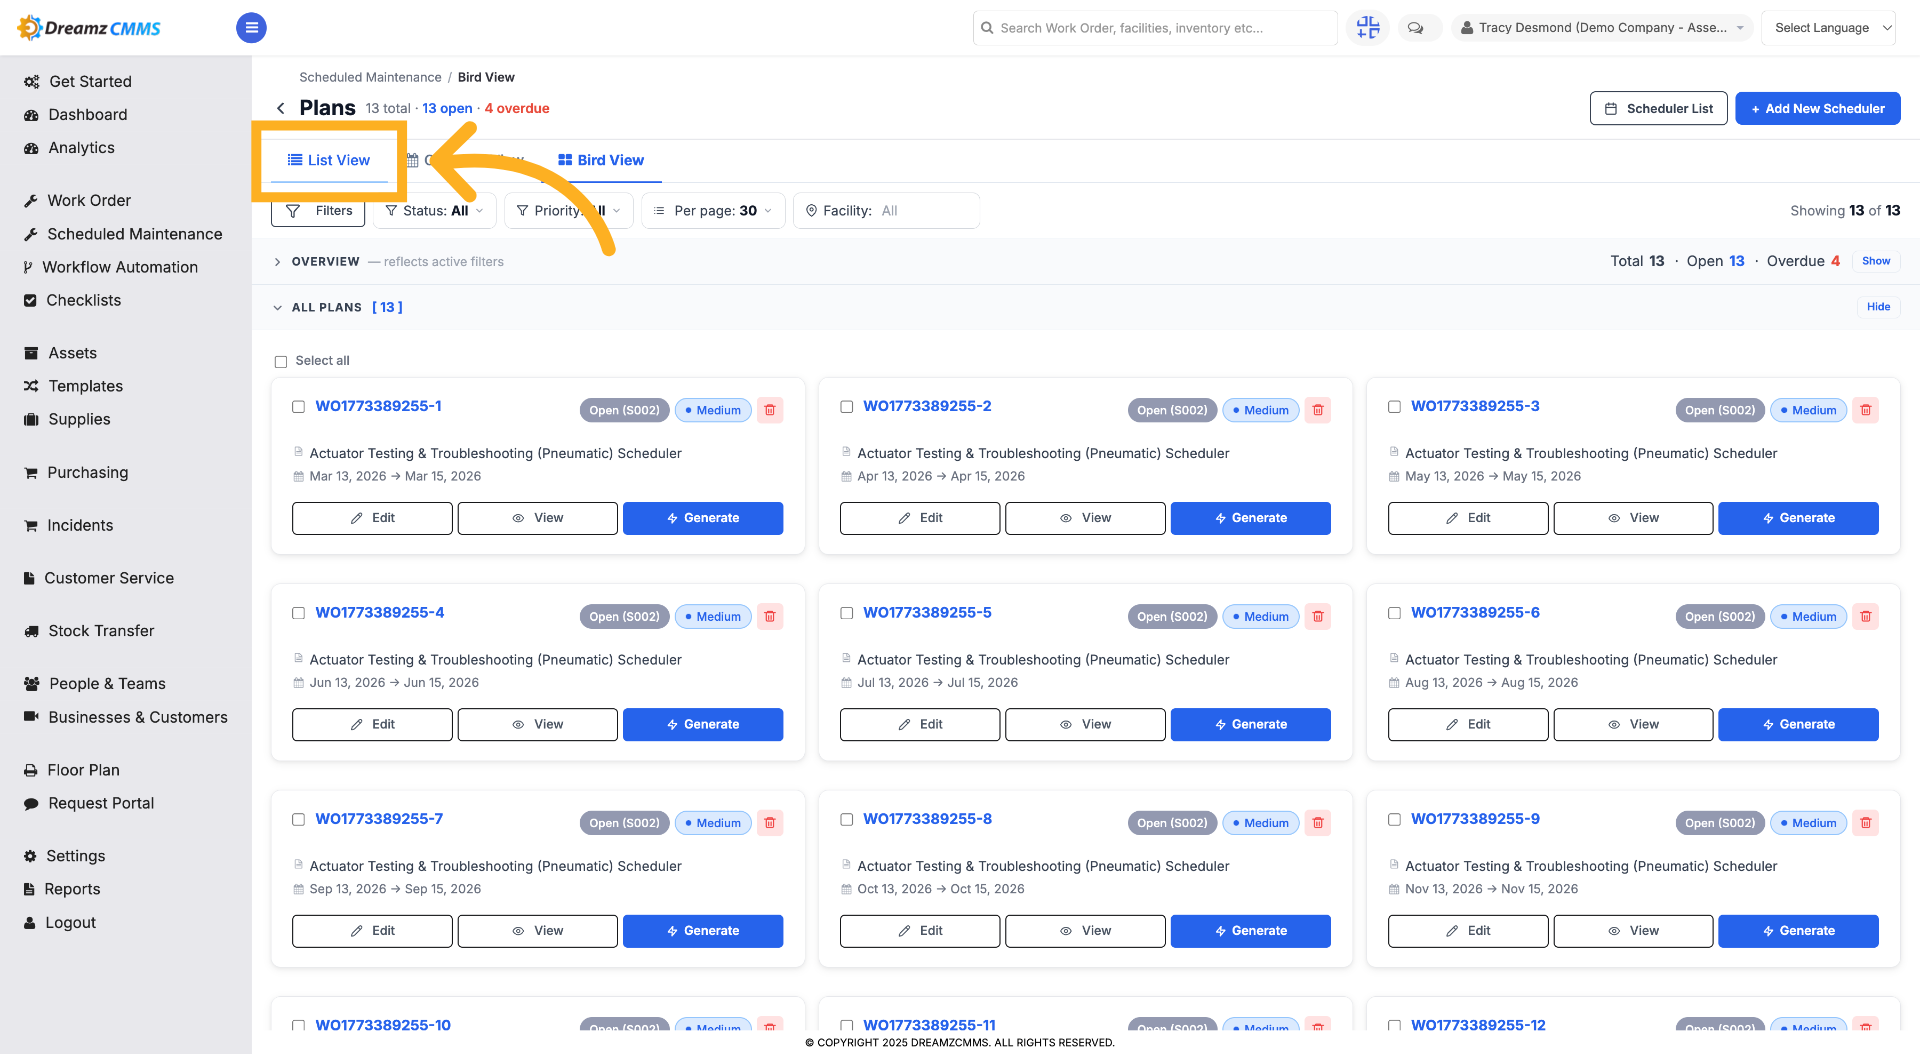Open Businesses & Customers in sidebar
Image resolution: width=1920 pixels, height=1054 pixels.
126,717
